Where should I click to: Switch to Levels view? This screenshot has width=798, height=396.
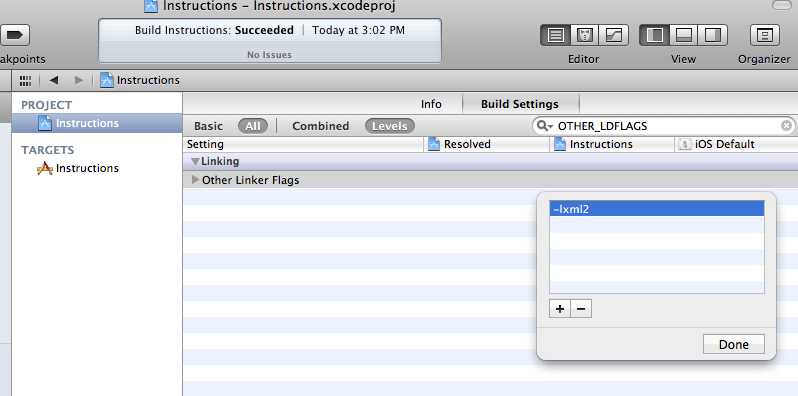(x=390, y=126)
